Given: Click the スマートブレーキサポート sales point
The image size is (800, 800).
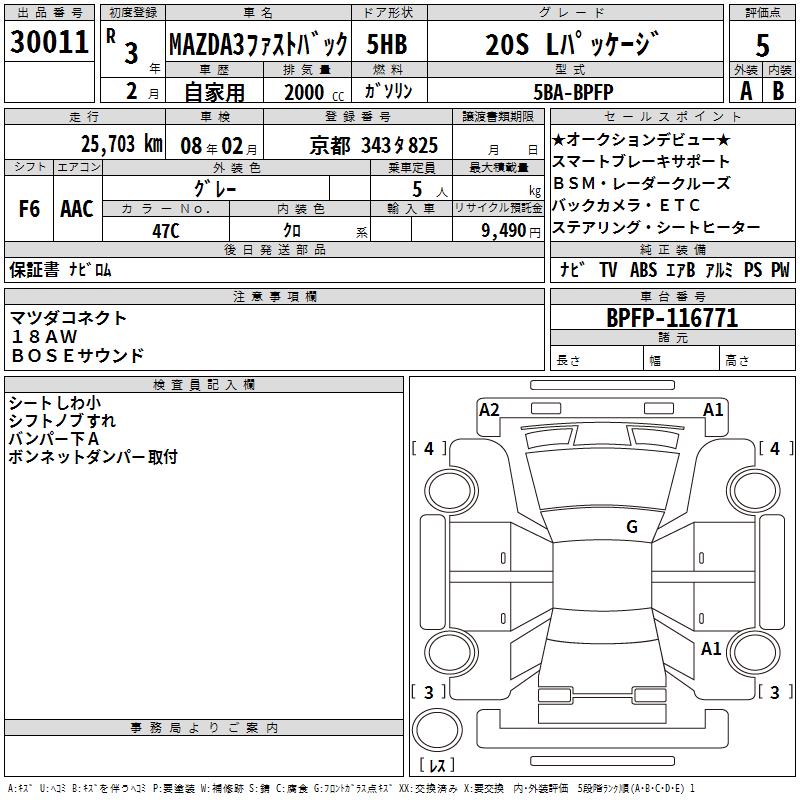Looking at the screenshot, I should [641, 161].
